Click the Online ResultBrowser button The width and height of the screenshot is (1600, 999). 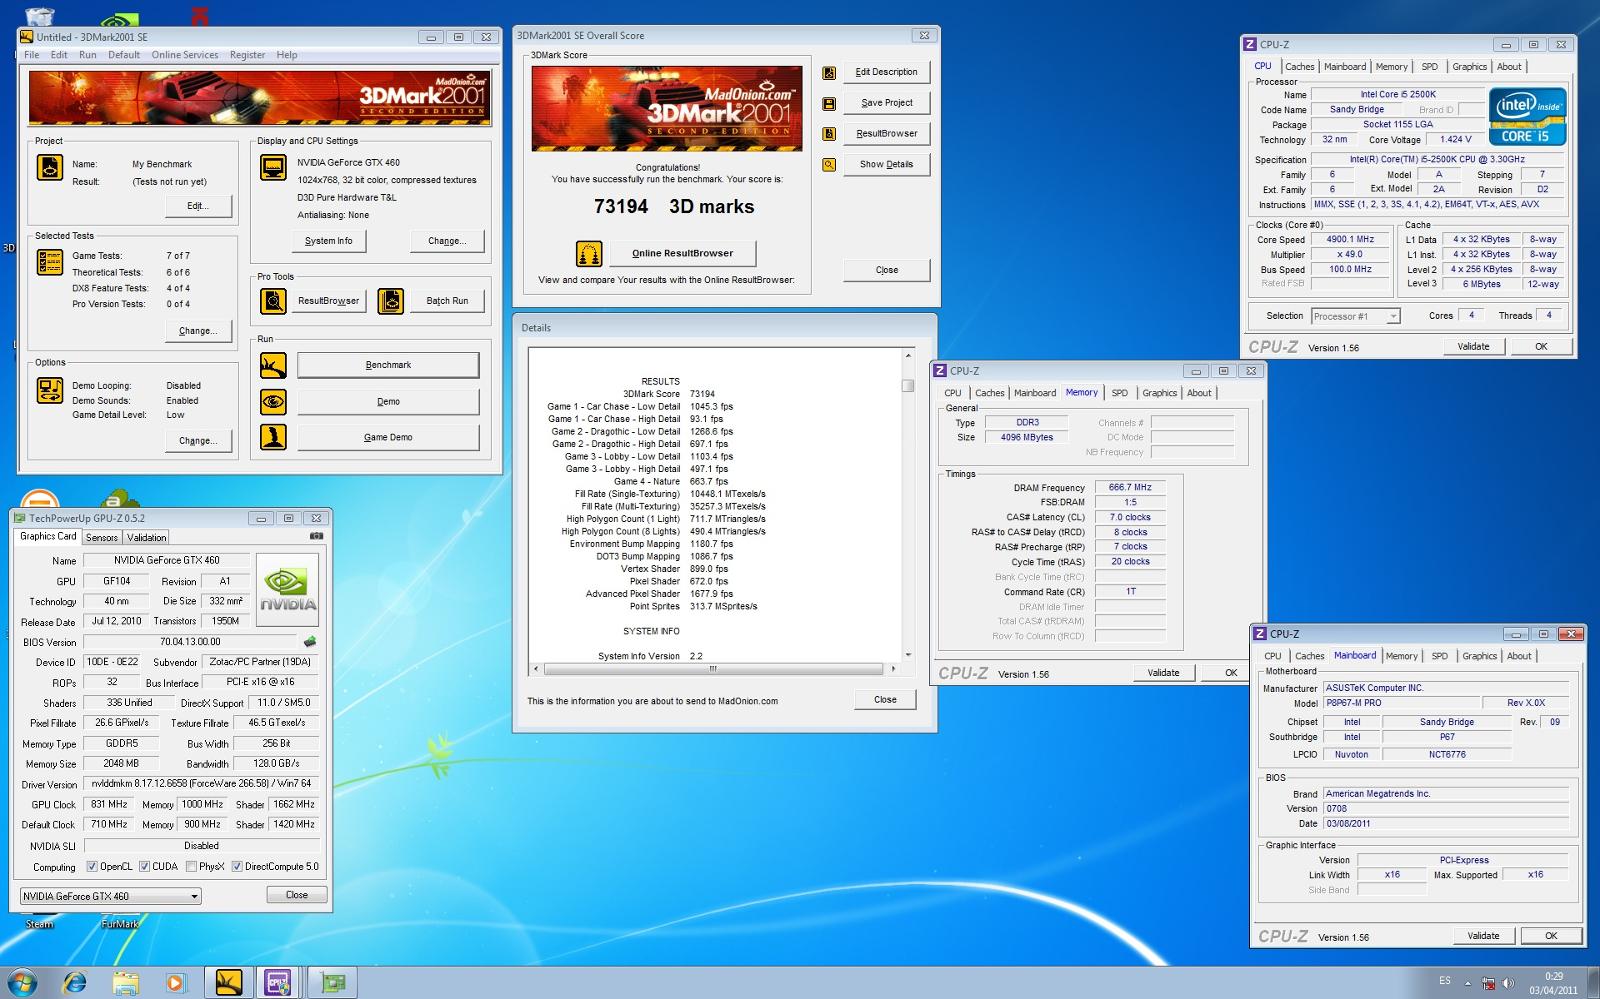click(682, 253)
